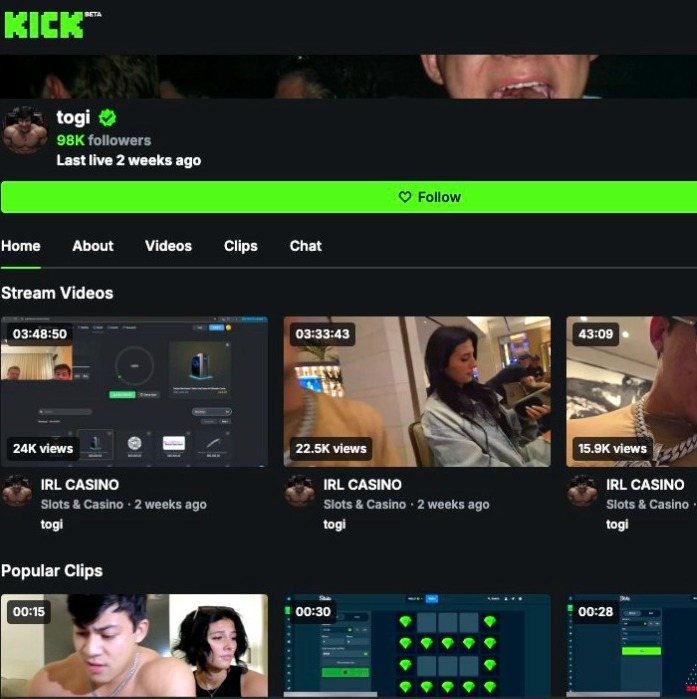Image resolution: width=697 pixels, height=699 pixels.
Task: Click the 22.5K views badge
Action: click(331, 448)
